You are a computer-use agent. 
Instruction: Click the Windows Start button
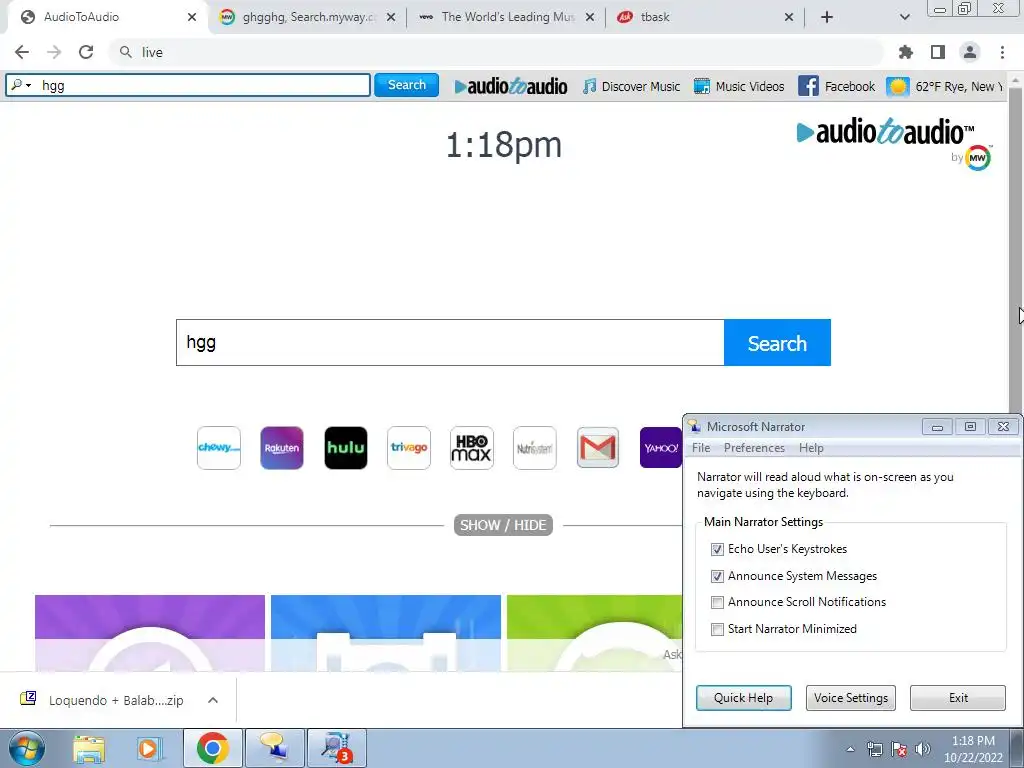(27, 748)
